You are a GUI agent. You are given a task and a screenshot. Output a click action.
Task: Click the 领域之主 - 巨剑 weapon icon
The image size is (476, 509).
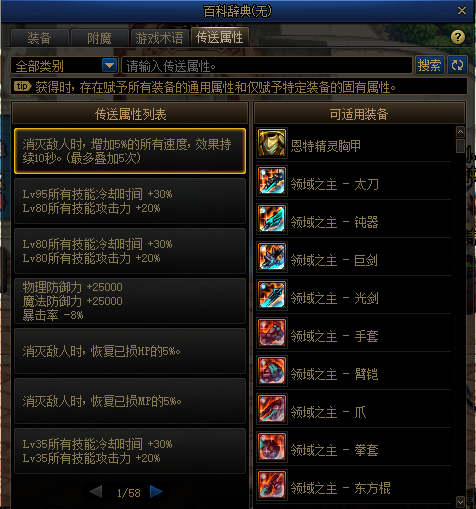pyautogui.click(x=272, y=257)
